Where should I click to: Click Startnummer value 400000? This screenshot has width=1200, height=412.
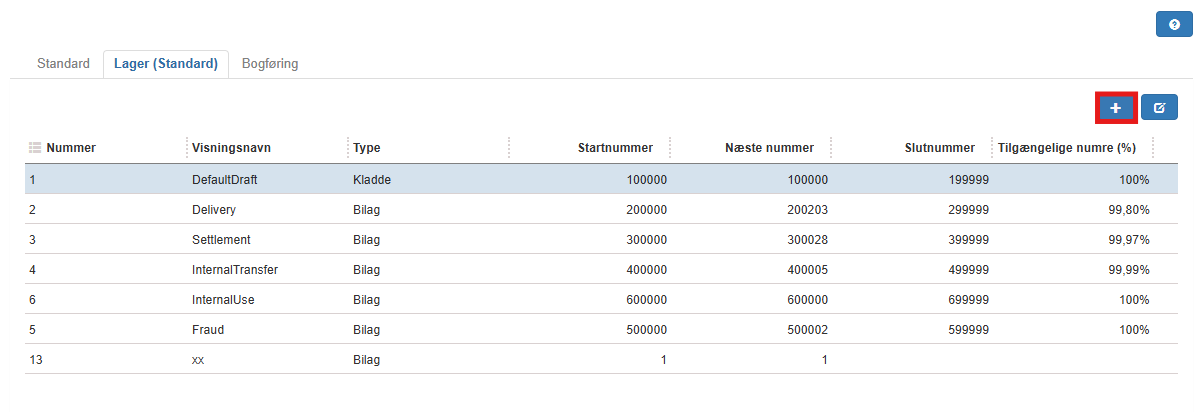tap(647, 270)
